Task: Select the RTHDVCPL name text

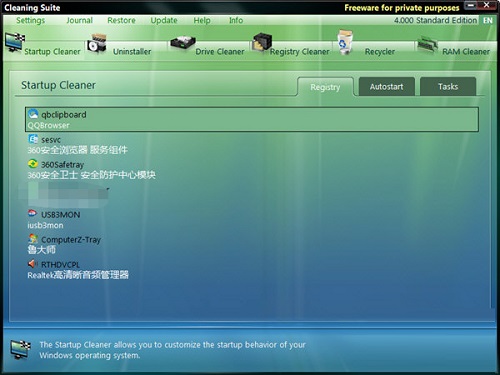Action: click(60, 265)
